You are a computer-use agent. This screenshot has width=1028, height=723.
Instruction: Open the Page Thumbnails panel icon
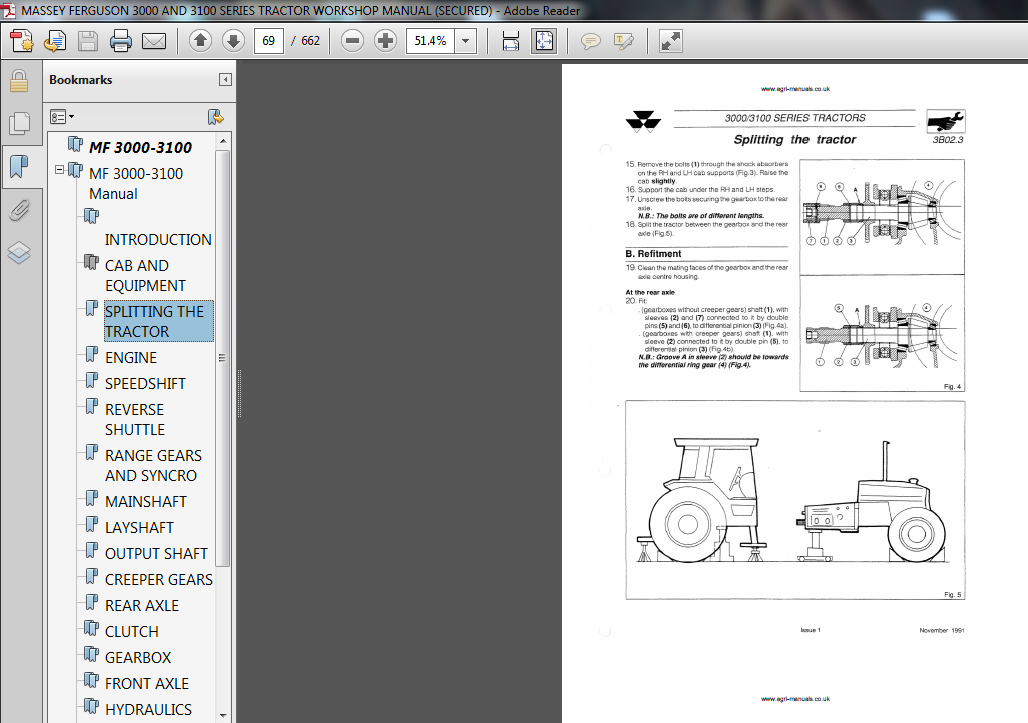(x=19, y=123)
